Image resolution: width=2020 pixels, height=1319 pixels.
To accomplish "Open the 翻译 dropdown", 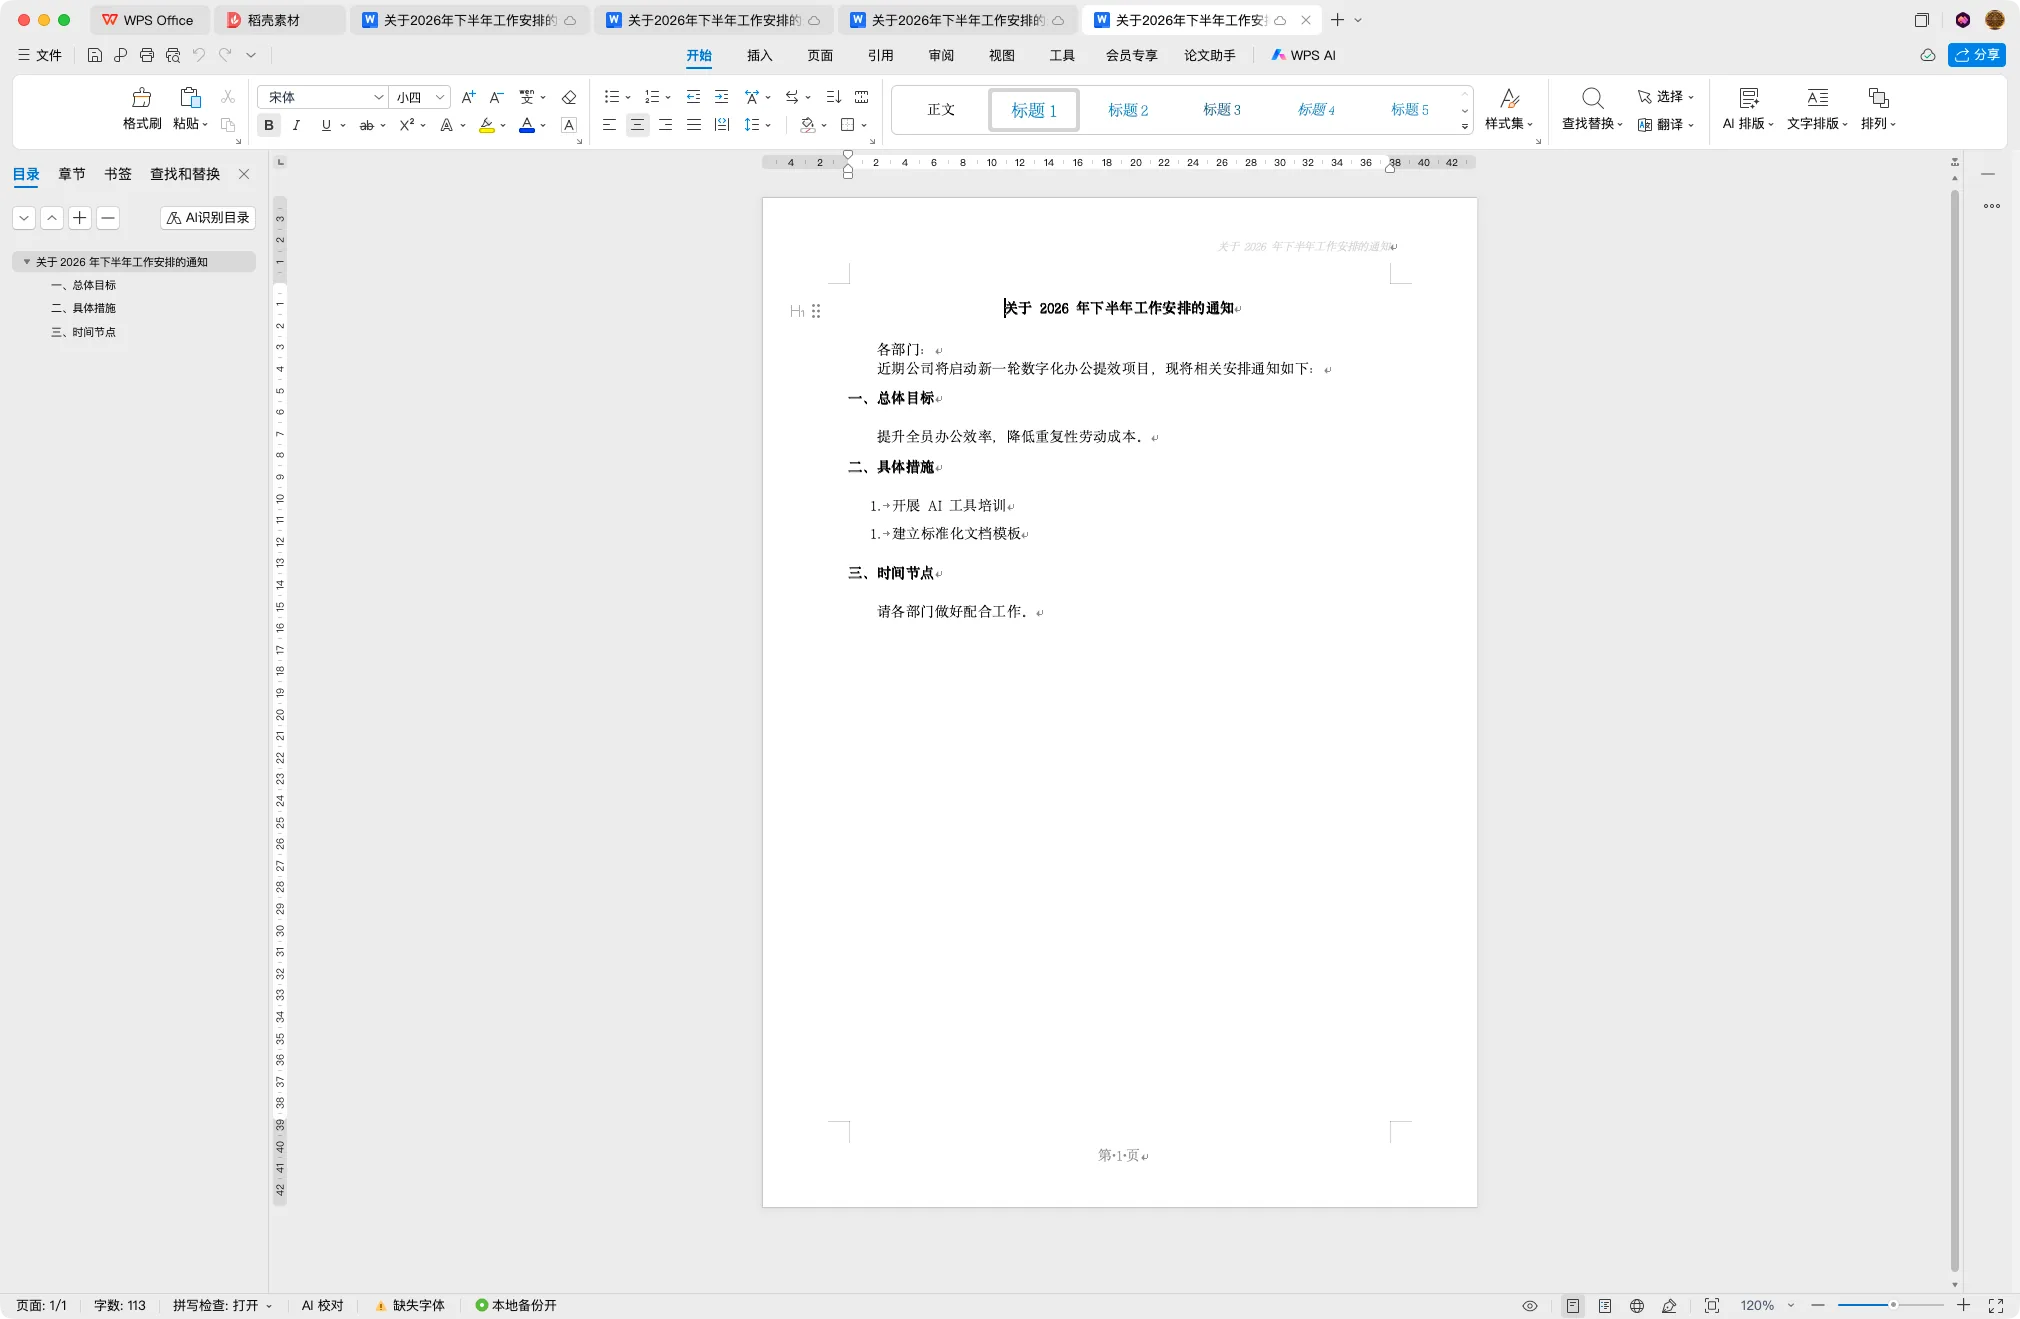I will [x=1665, y=125].
